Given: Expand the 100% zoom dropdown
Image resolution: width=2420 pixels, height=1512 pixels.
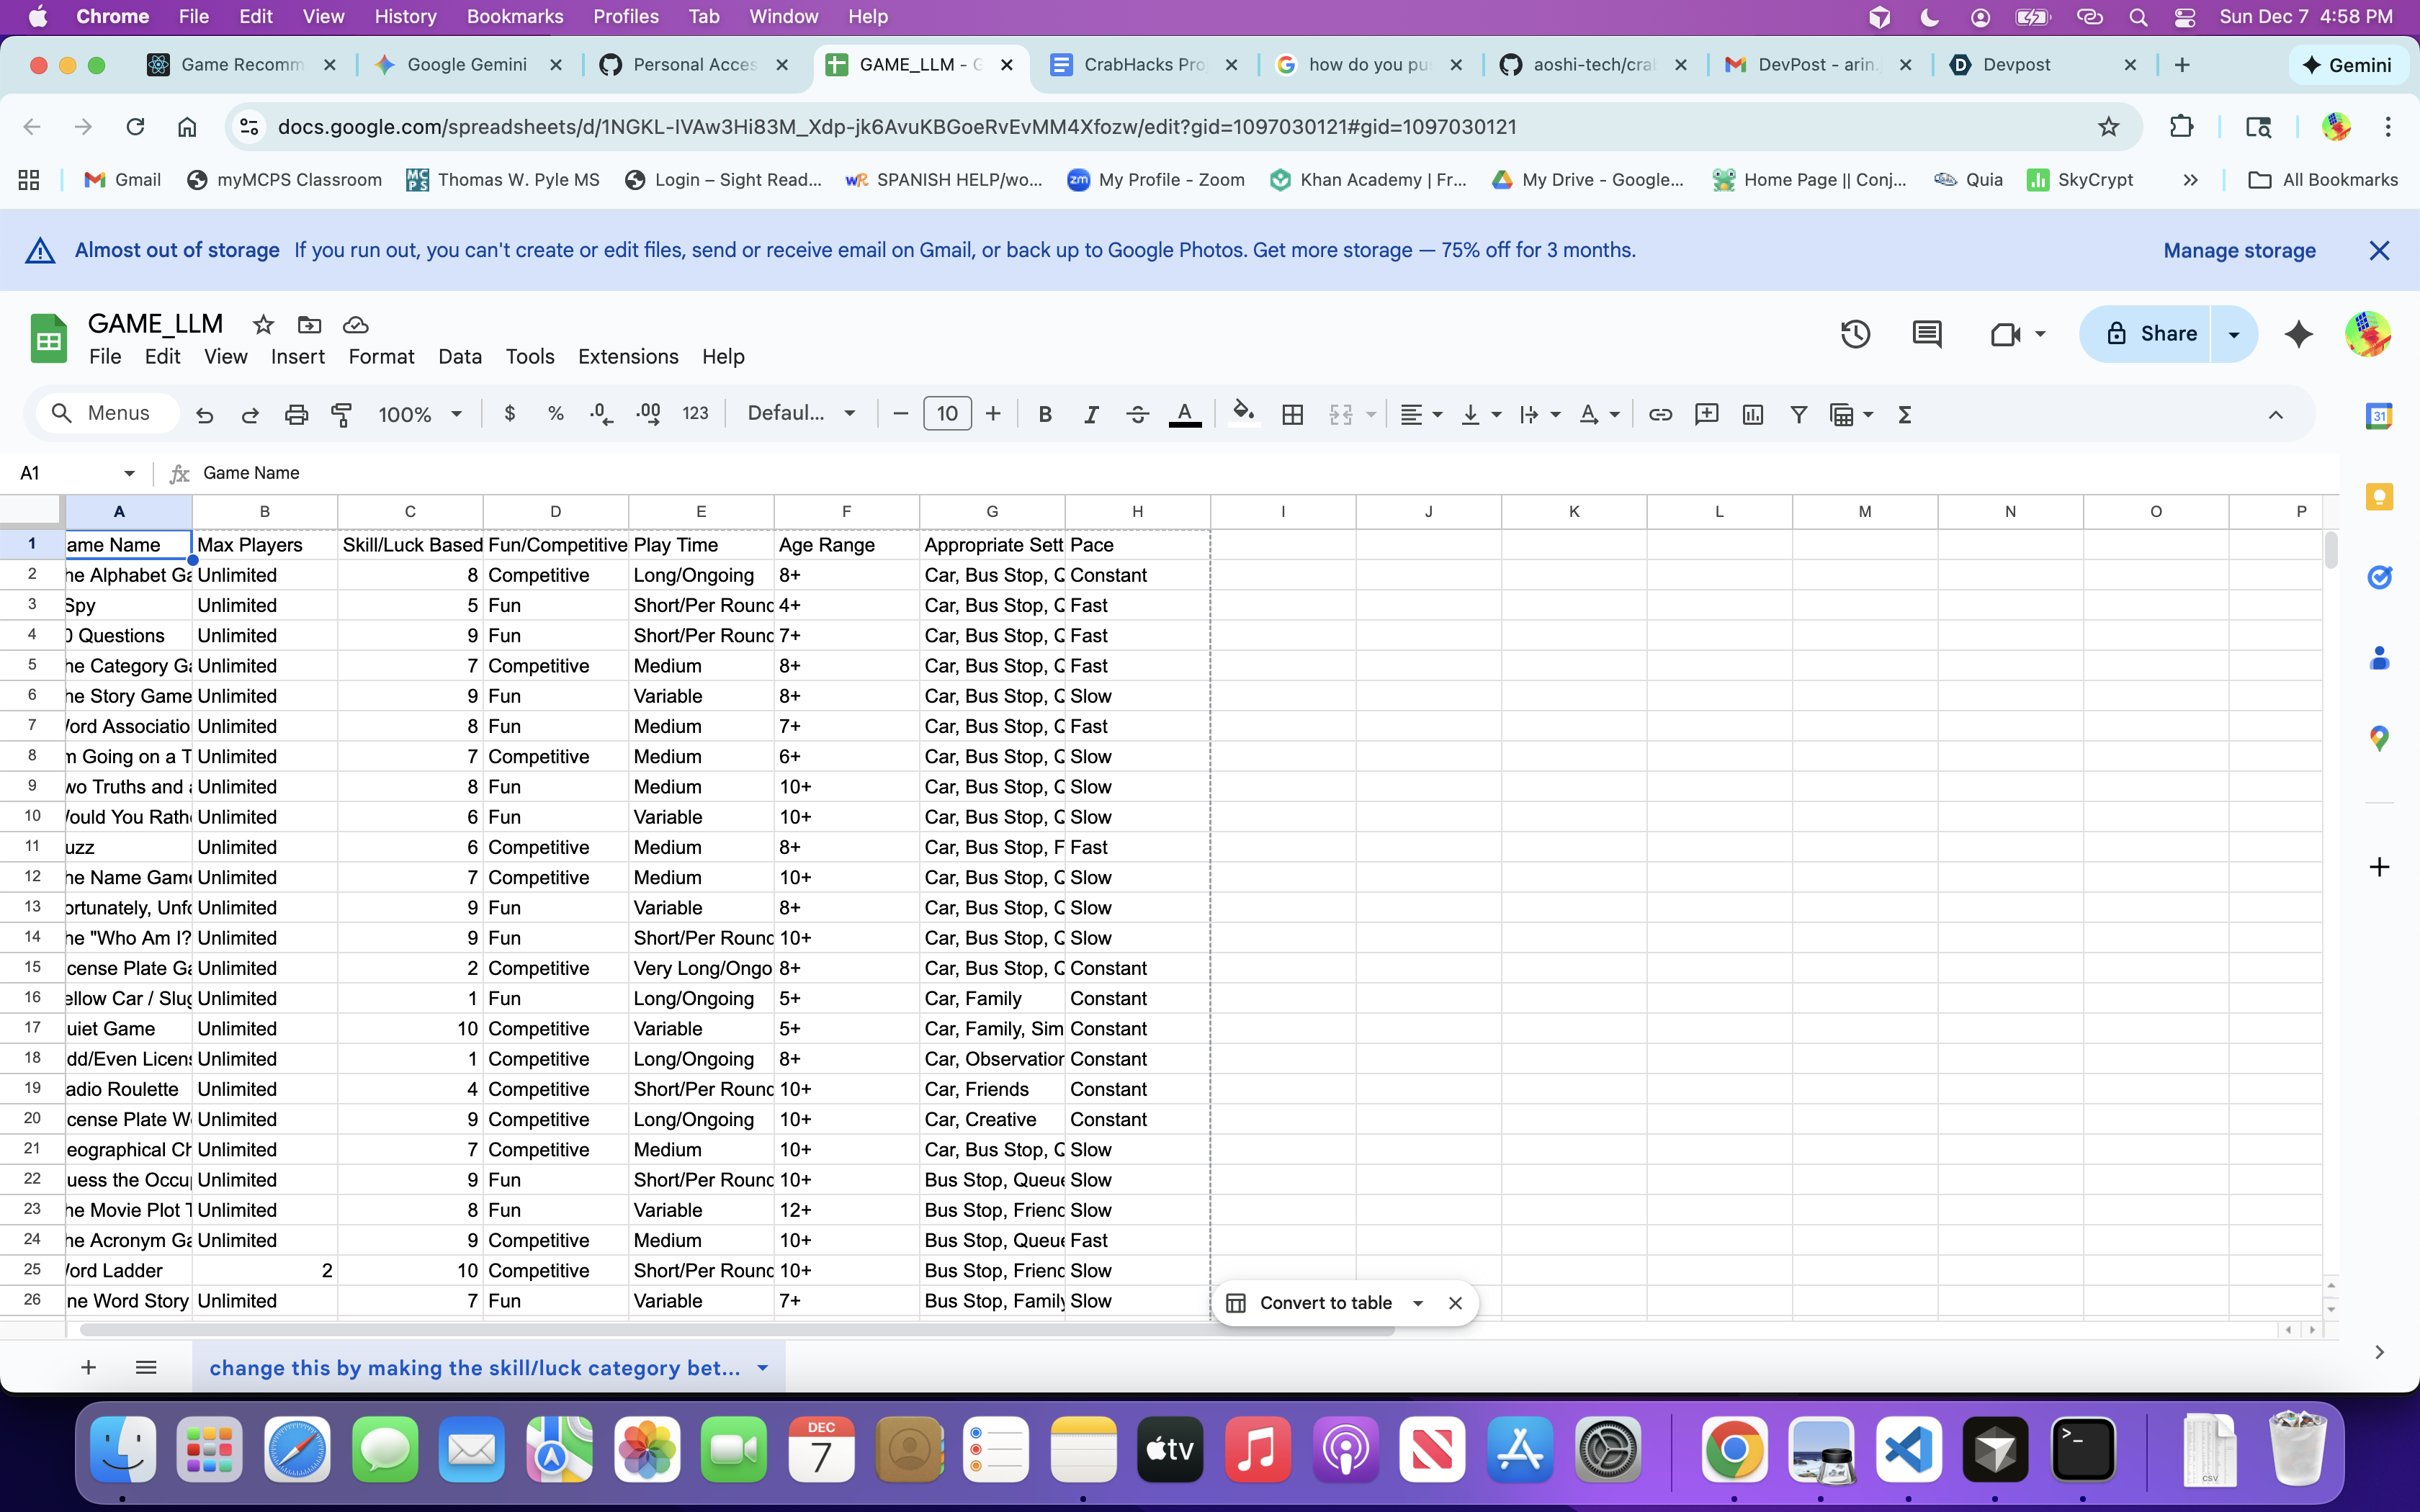Looking at the screenshot, I should 420,414.
